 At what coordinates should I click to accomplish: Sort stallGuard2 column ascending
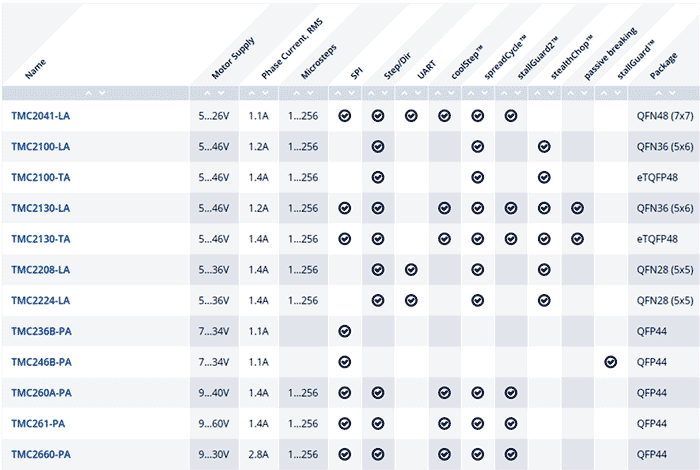point(504,93)
